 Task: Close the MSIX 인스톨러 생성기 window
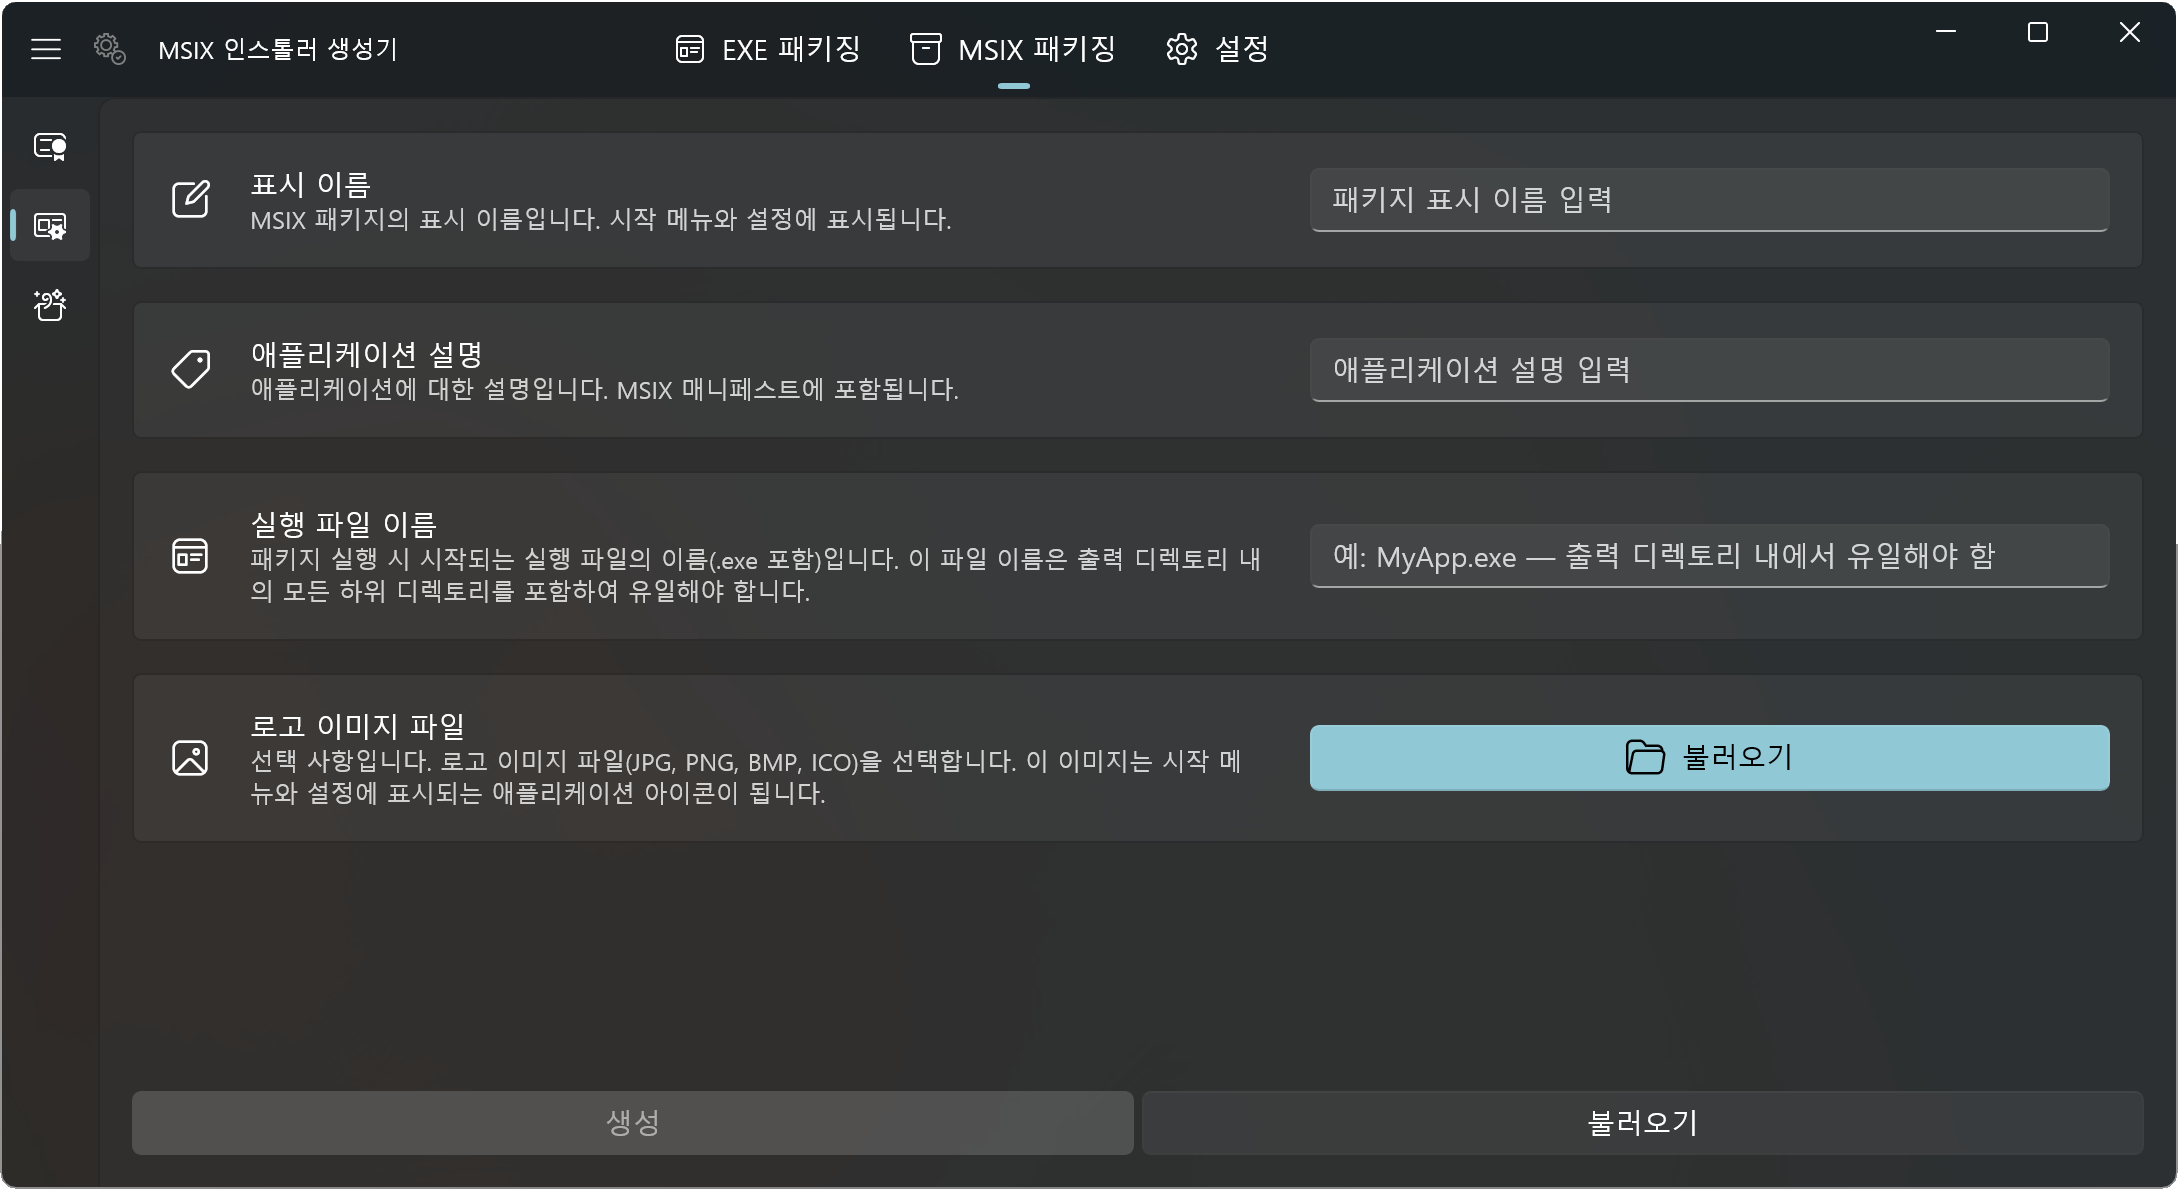click(x=2130, y=32)
